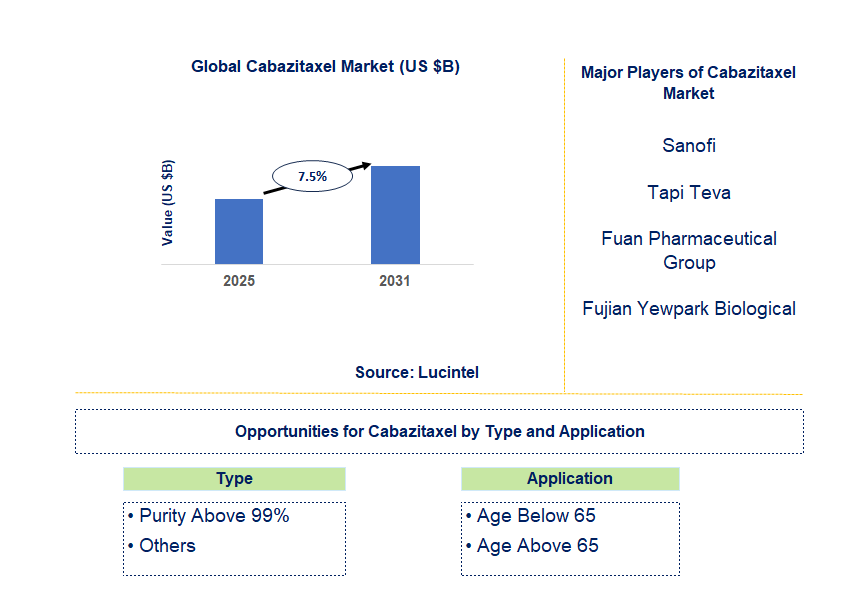Select the 2031 bar in the chart
868x616 pixels.
tap(395, 215)
